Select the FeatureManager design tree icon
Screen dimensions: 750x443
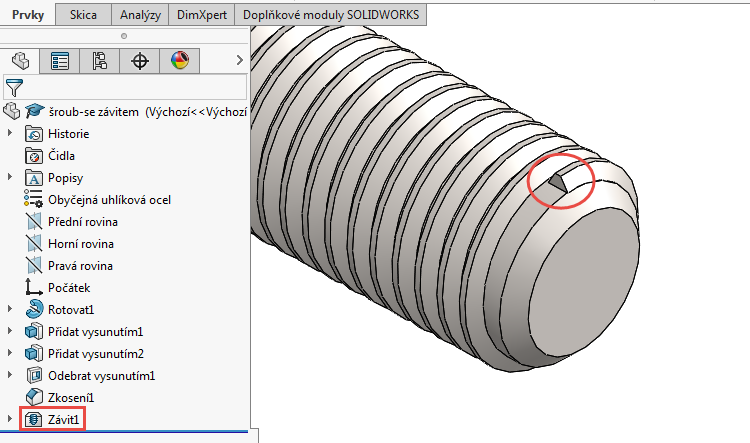click(20, 61)
